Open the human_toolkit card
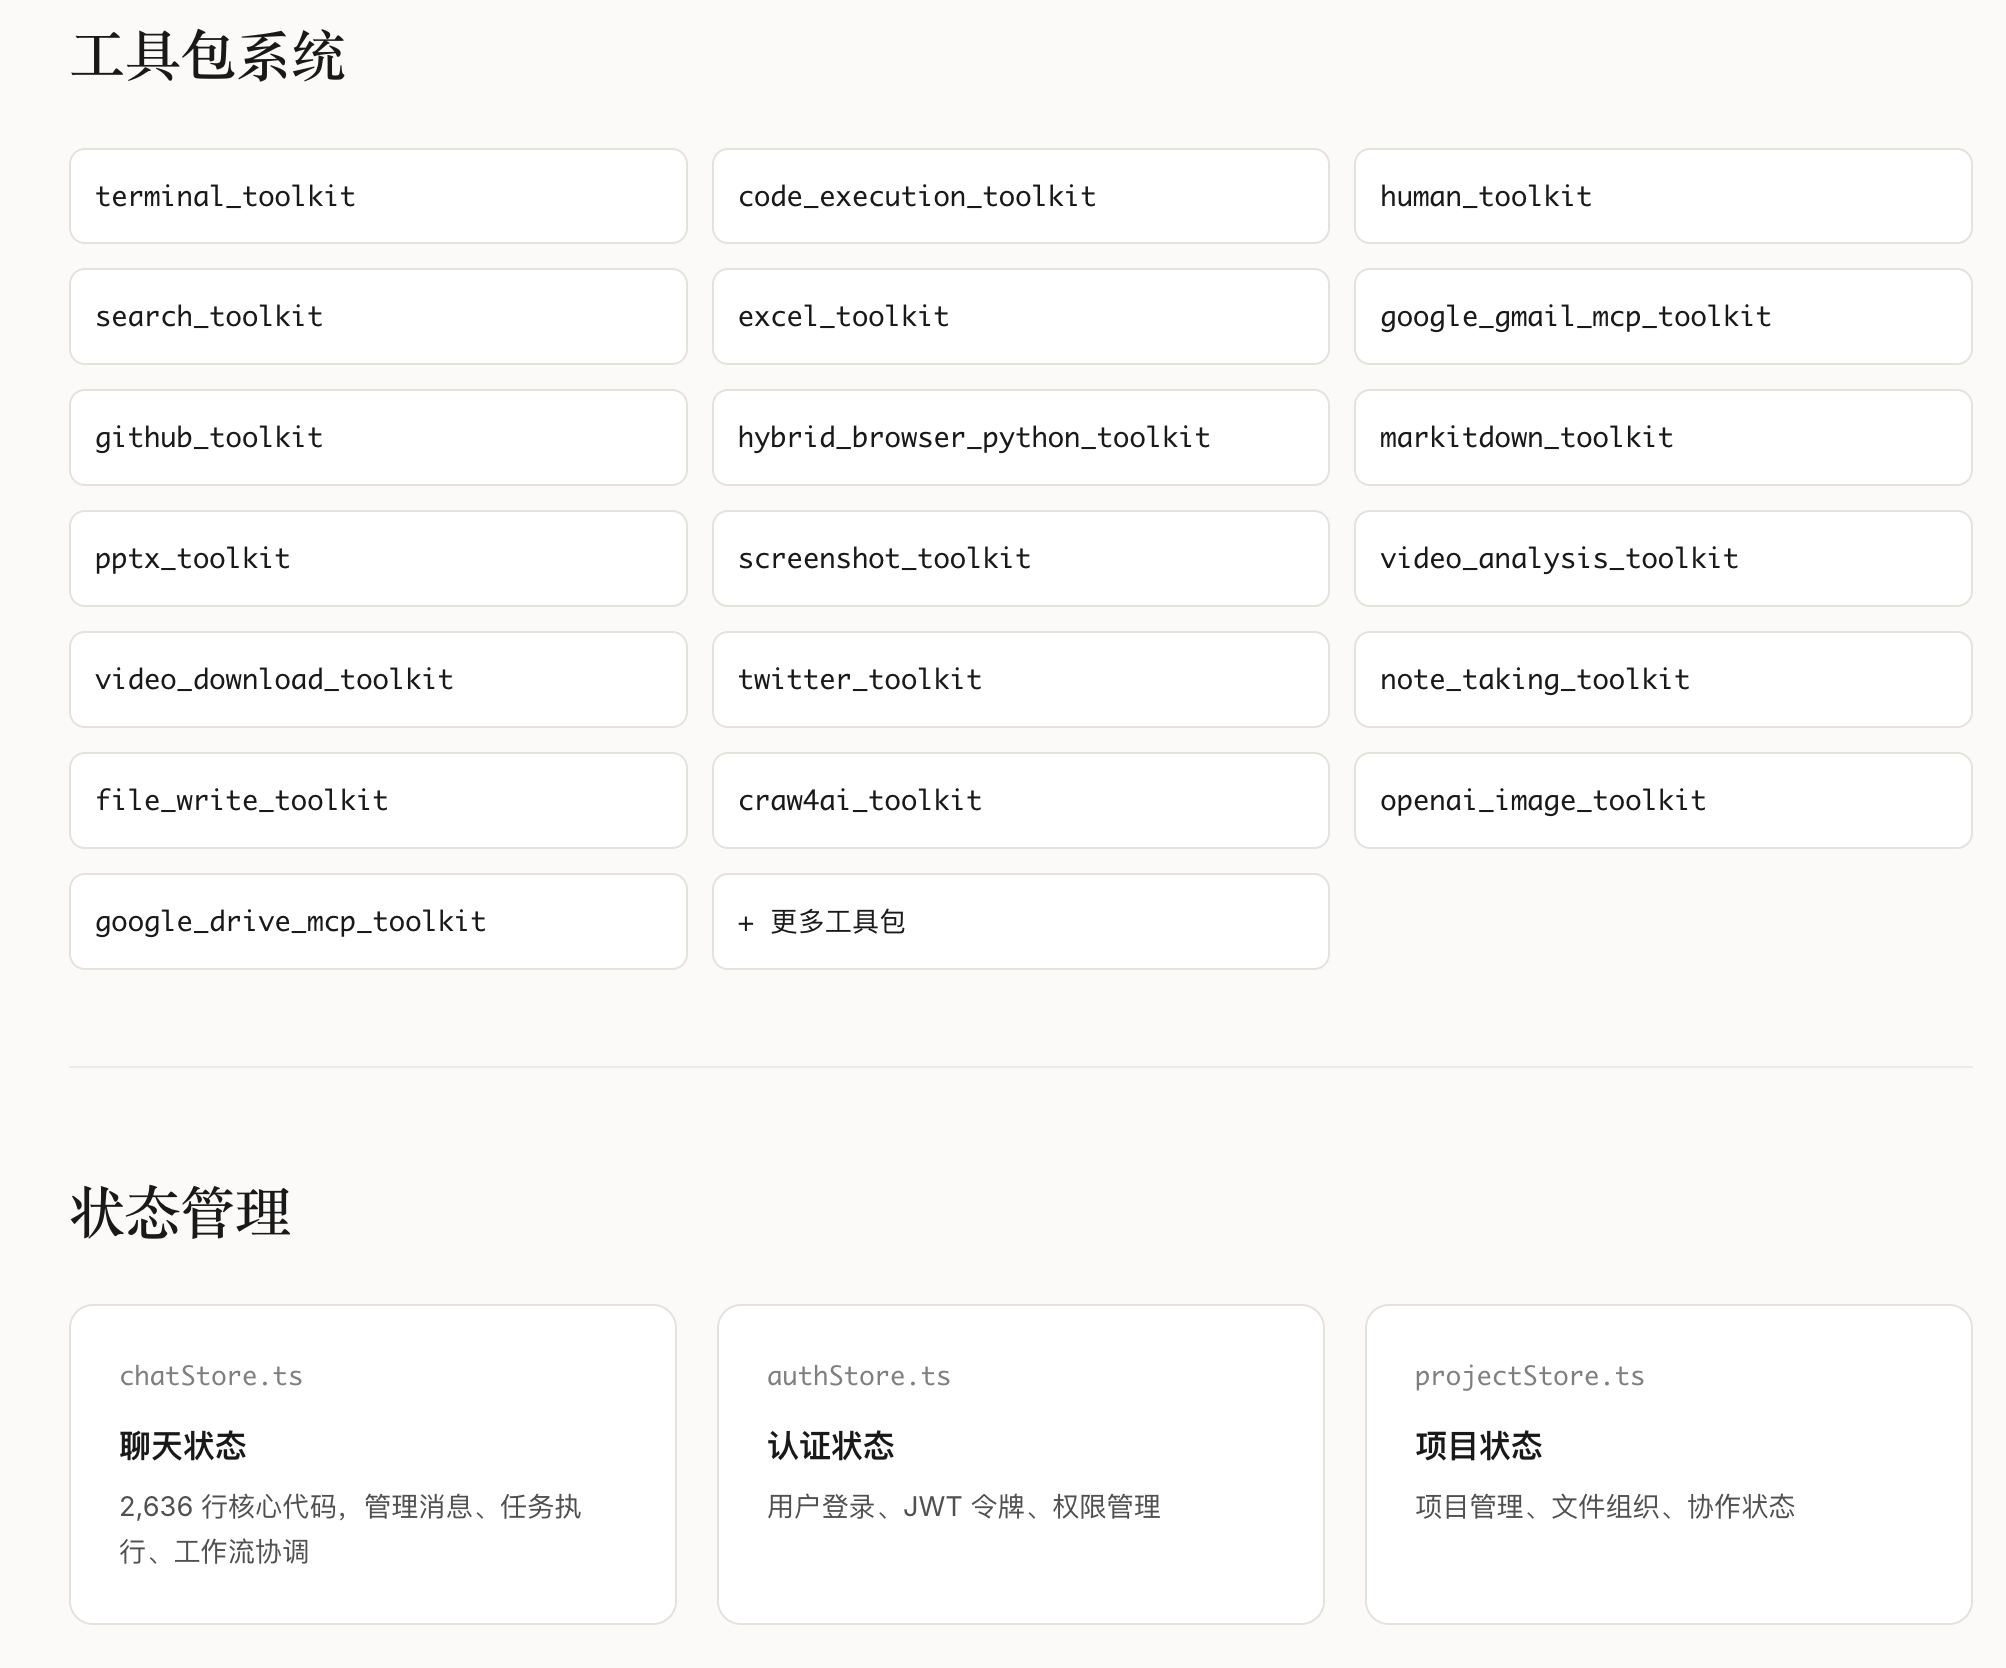The width and height of the screenshot is (2006, 1668). coord(1662,196)
